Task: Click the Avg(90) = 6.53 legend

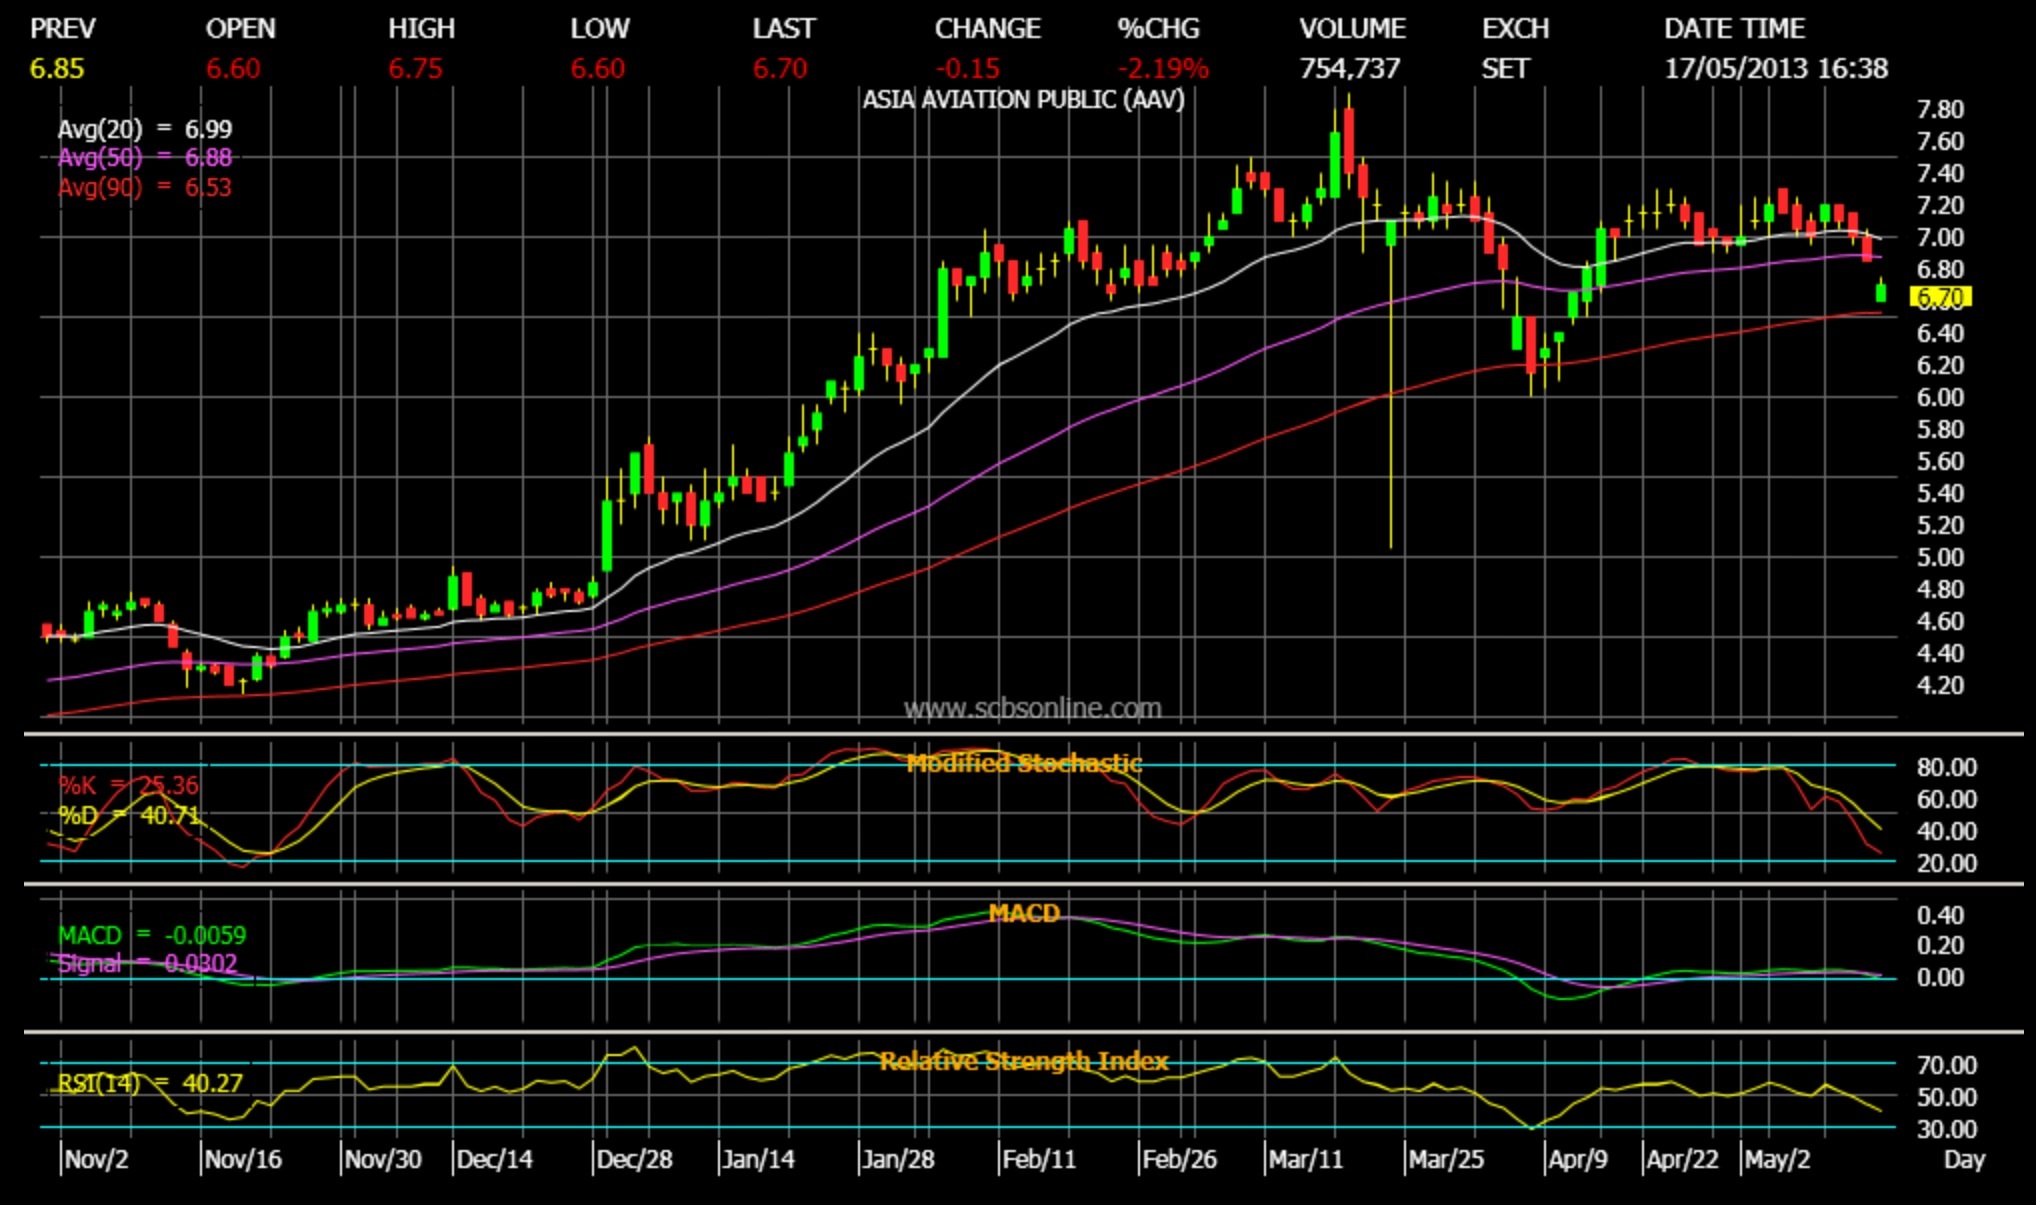Action: pos(145,187)
